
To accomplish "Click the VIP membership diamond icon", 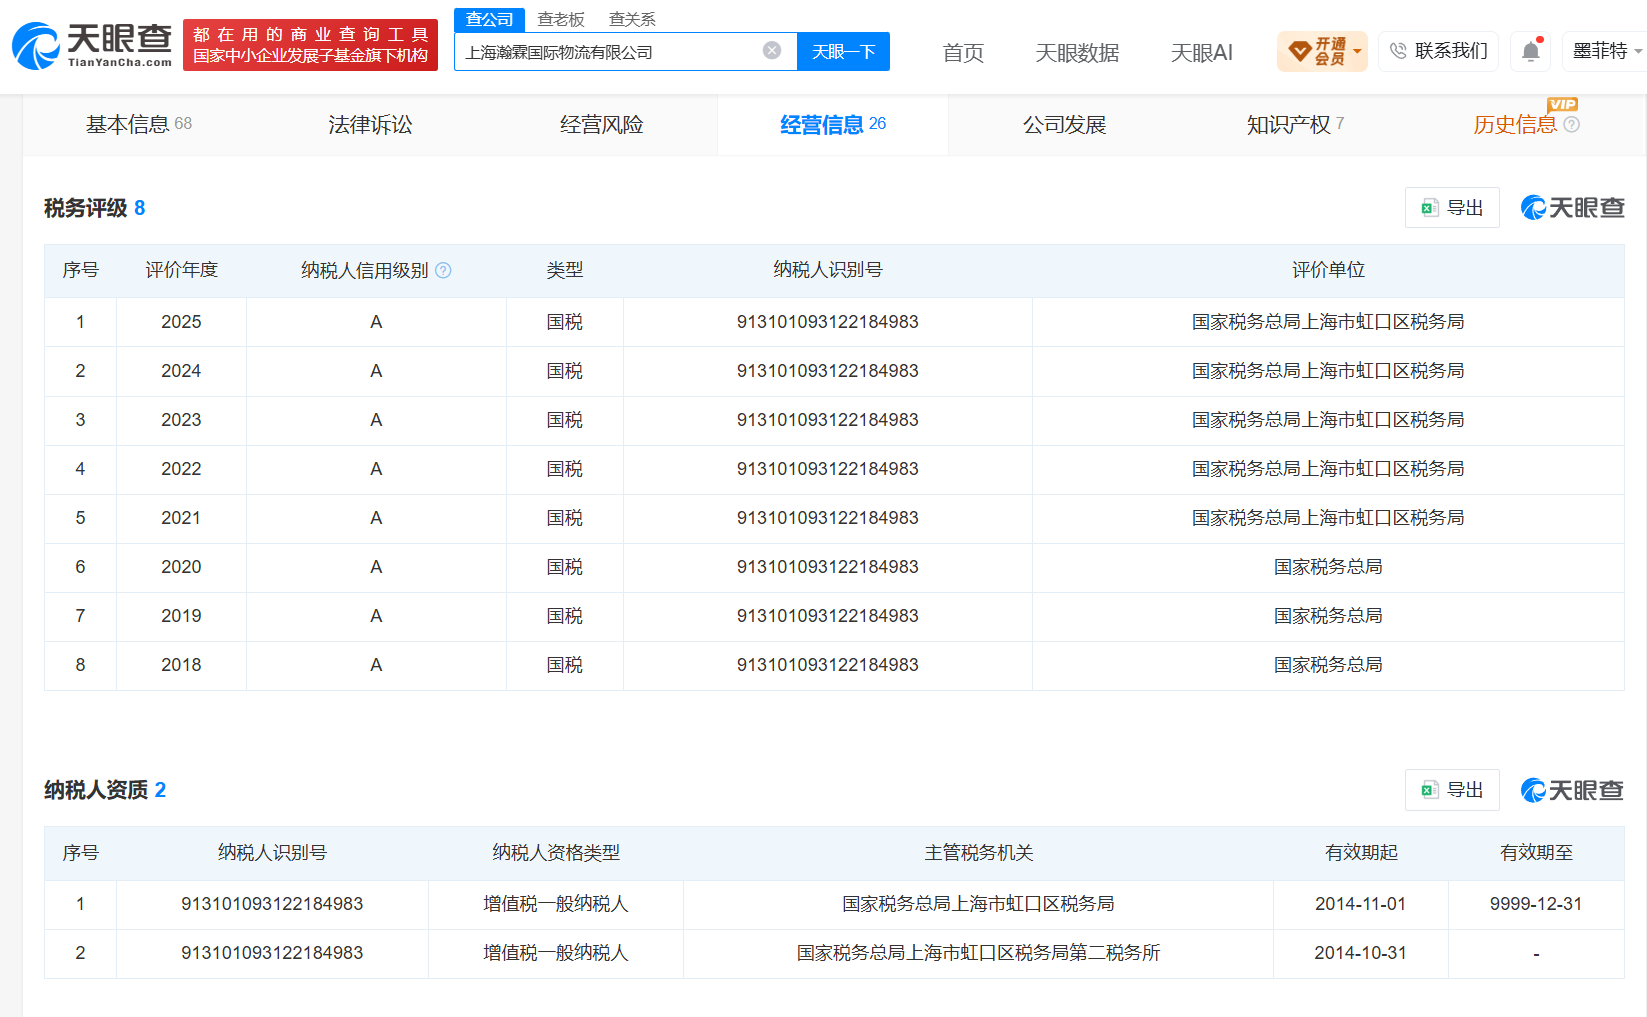I will tap(1299, 51).
